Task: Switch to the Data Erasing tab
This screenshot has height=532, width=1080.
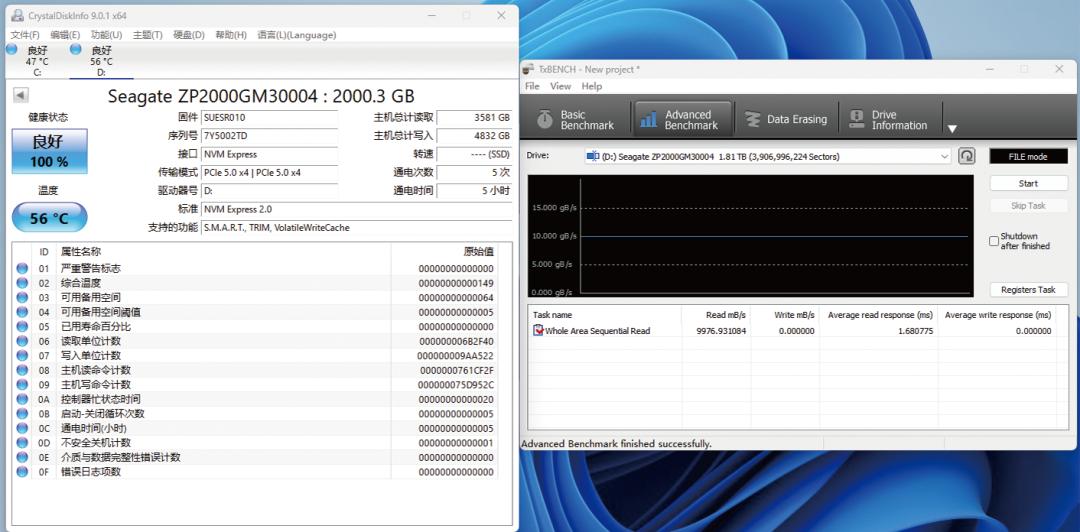Action: pos(786,120)
